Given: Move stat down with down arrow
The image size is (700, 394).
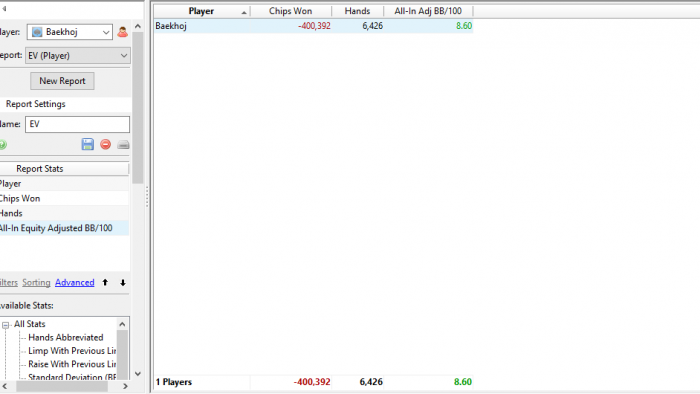Looking at the screenshot, I should [x=123, y=282].
